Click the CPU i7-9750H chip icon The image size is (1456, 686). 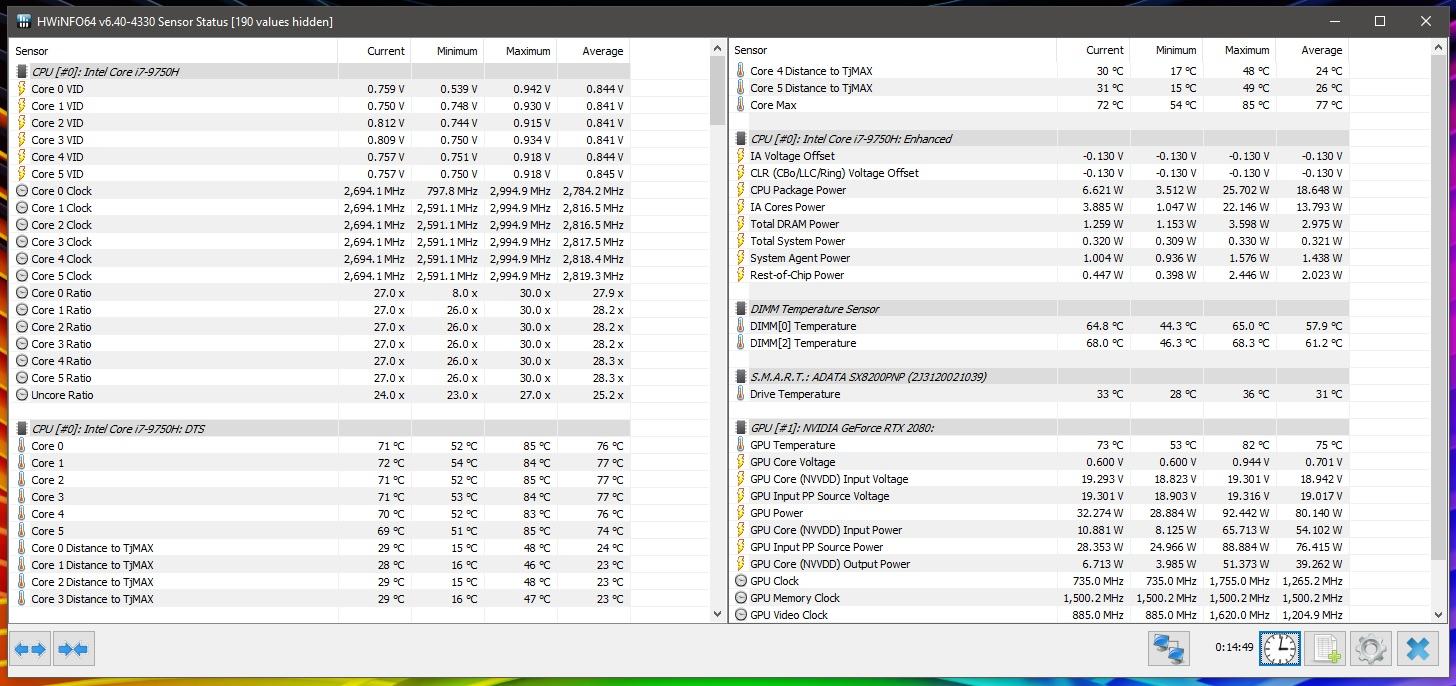point(23,72)
